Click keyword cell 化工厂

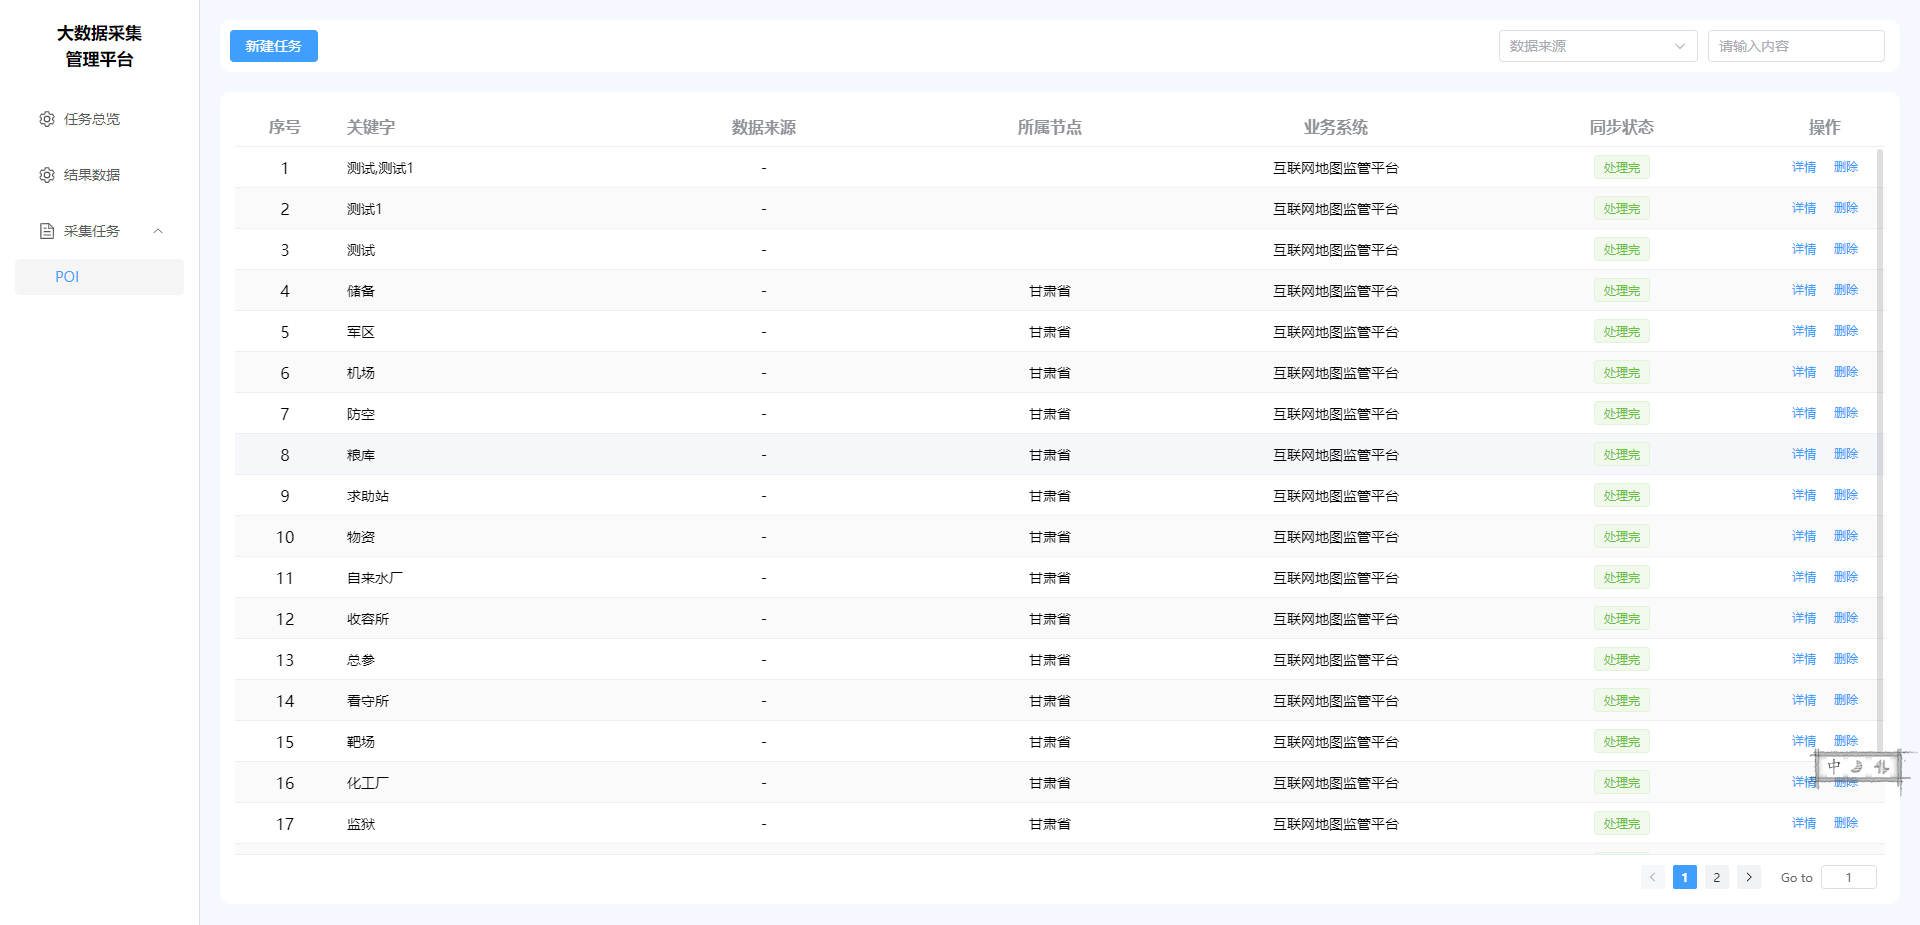point(368,783)
